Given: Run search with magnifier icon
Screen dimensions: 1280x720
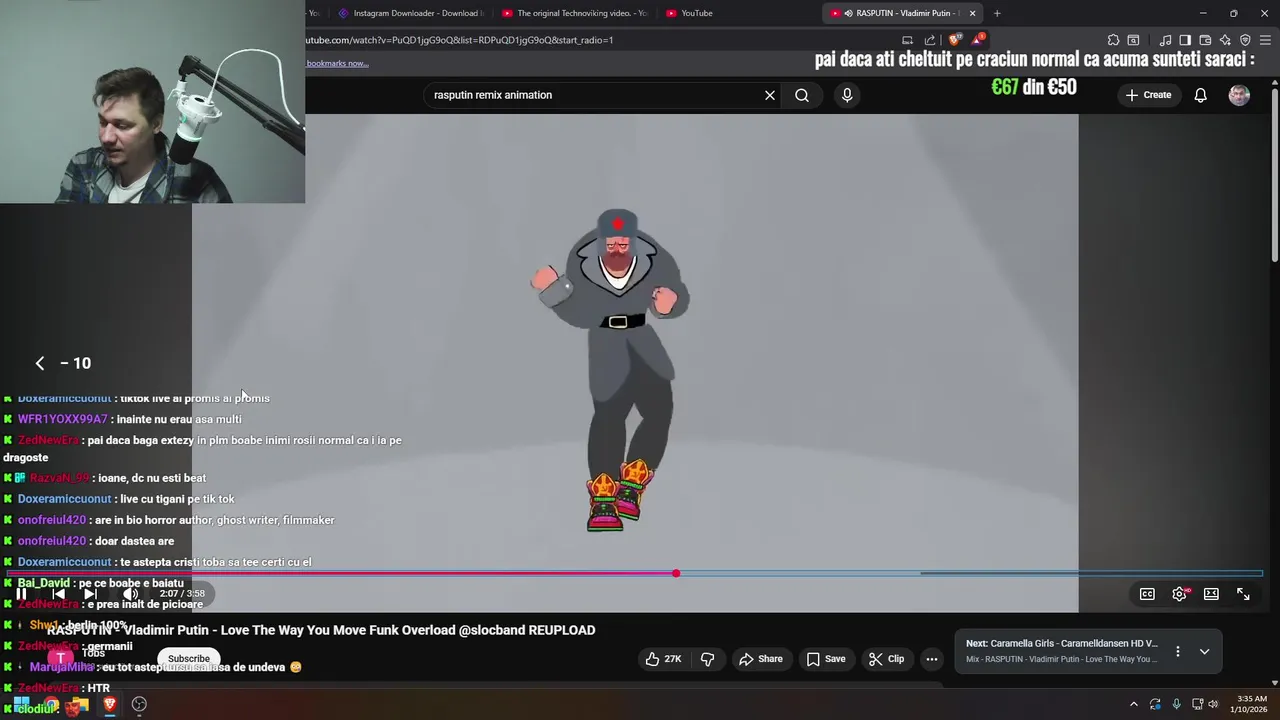Looking at the screenshot, I should [x=802, y=95].
